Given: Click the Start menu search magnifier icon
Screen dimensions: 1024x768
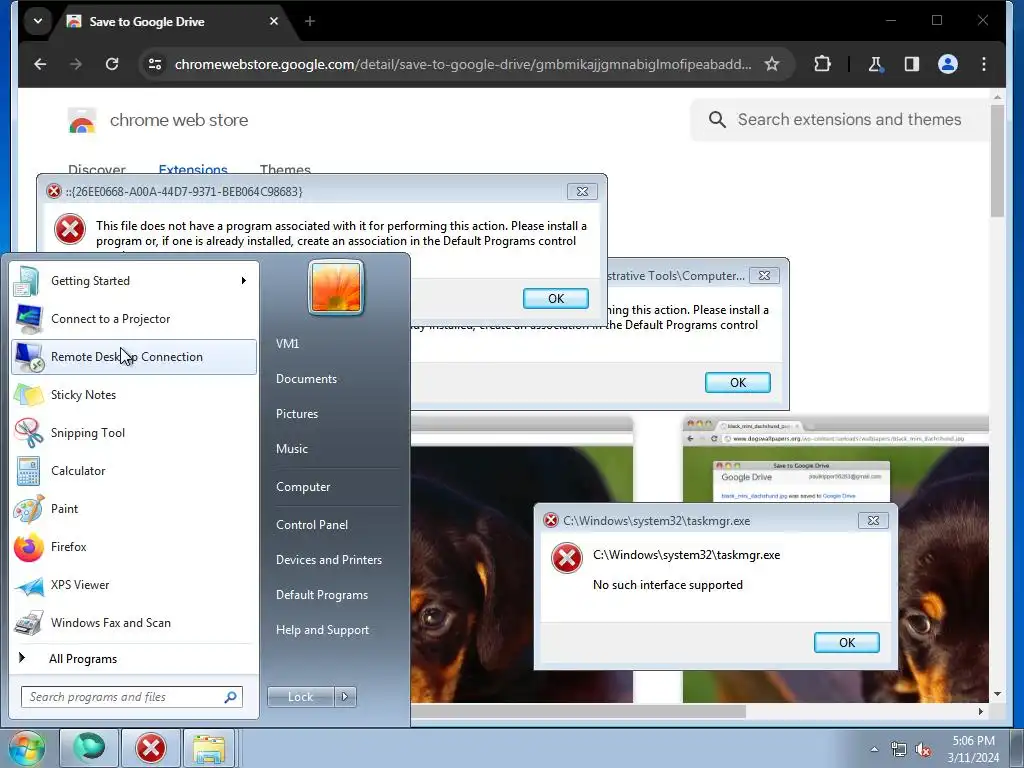Looking at the screenshot, I should point(231,697).
